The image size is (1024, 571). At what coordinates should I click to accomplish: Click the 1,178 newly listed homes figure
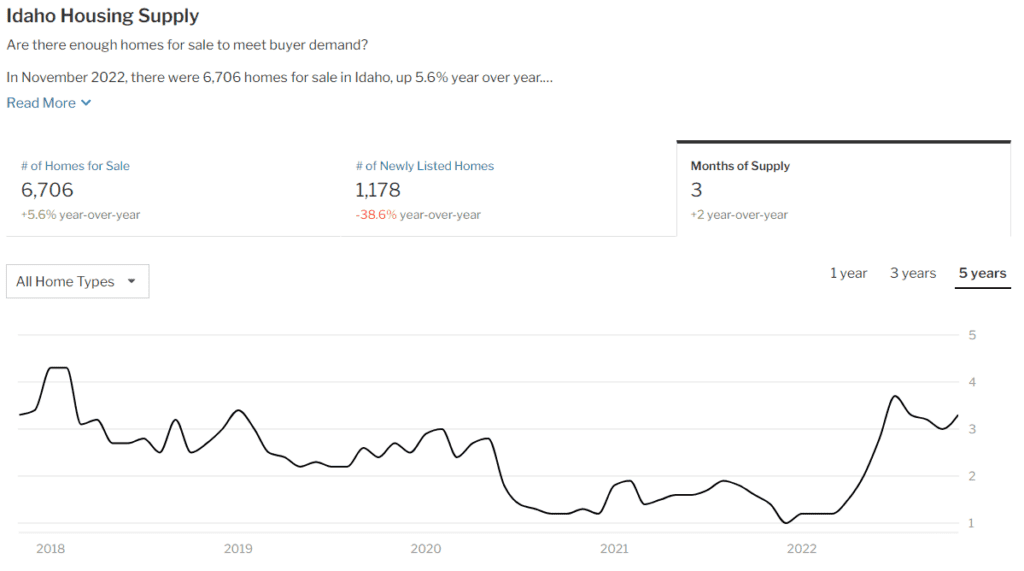(x=378, y=190)
